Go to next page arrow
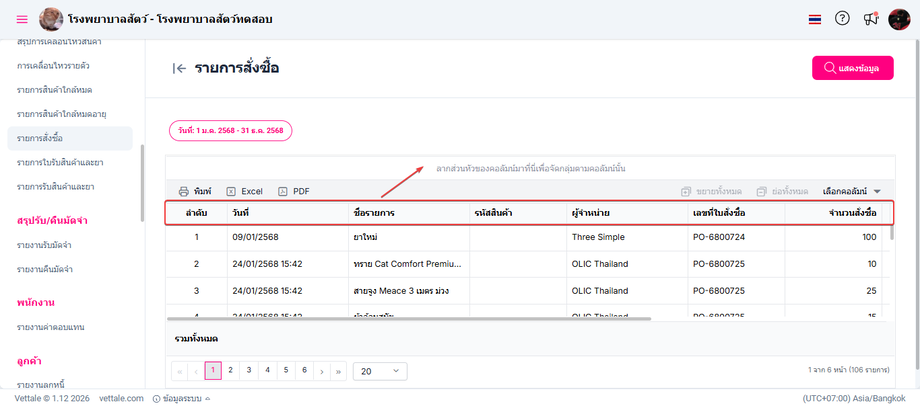The height and width of the screenshot is (408, 920). [322, 371]
